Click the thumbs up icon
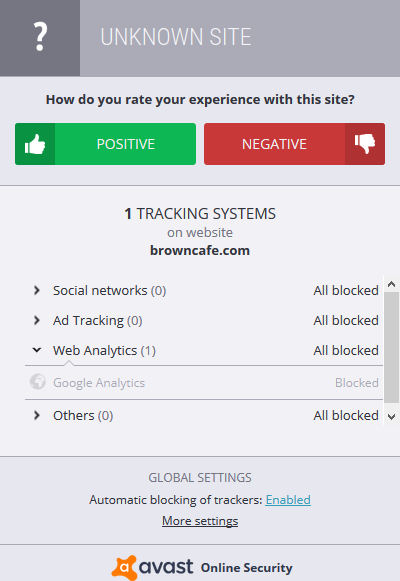400x581 pixels. 35,144
